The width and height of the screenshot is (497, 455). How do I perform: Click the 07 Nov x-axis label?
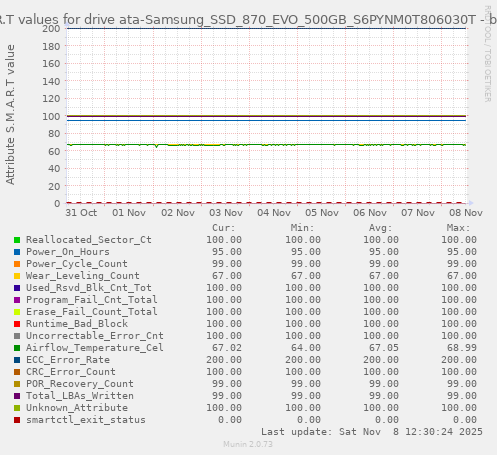click(x=418, y=213)
